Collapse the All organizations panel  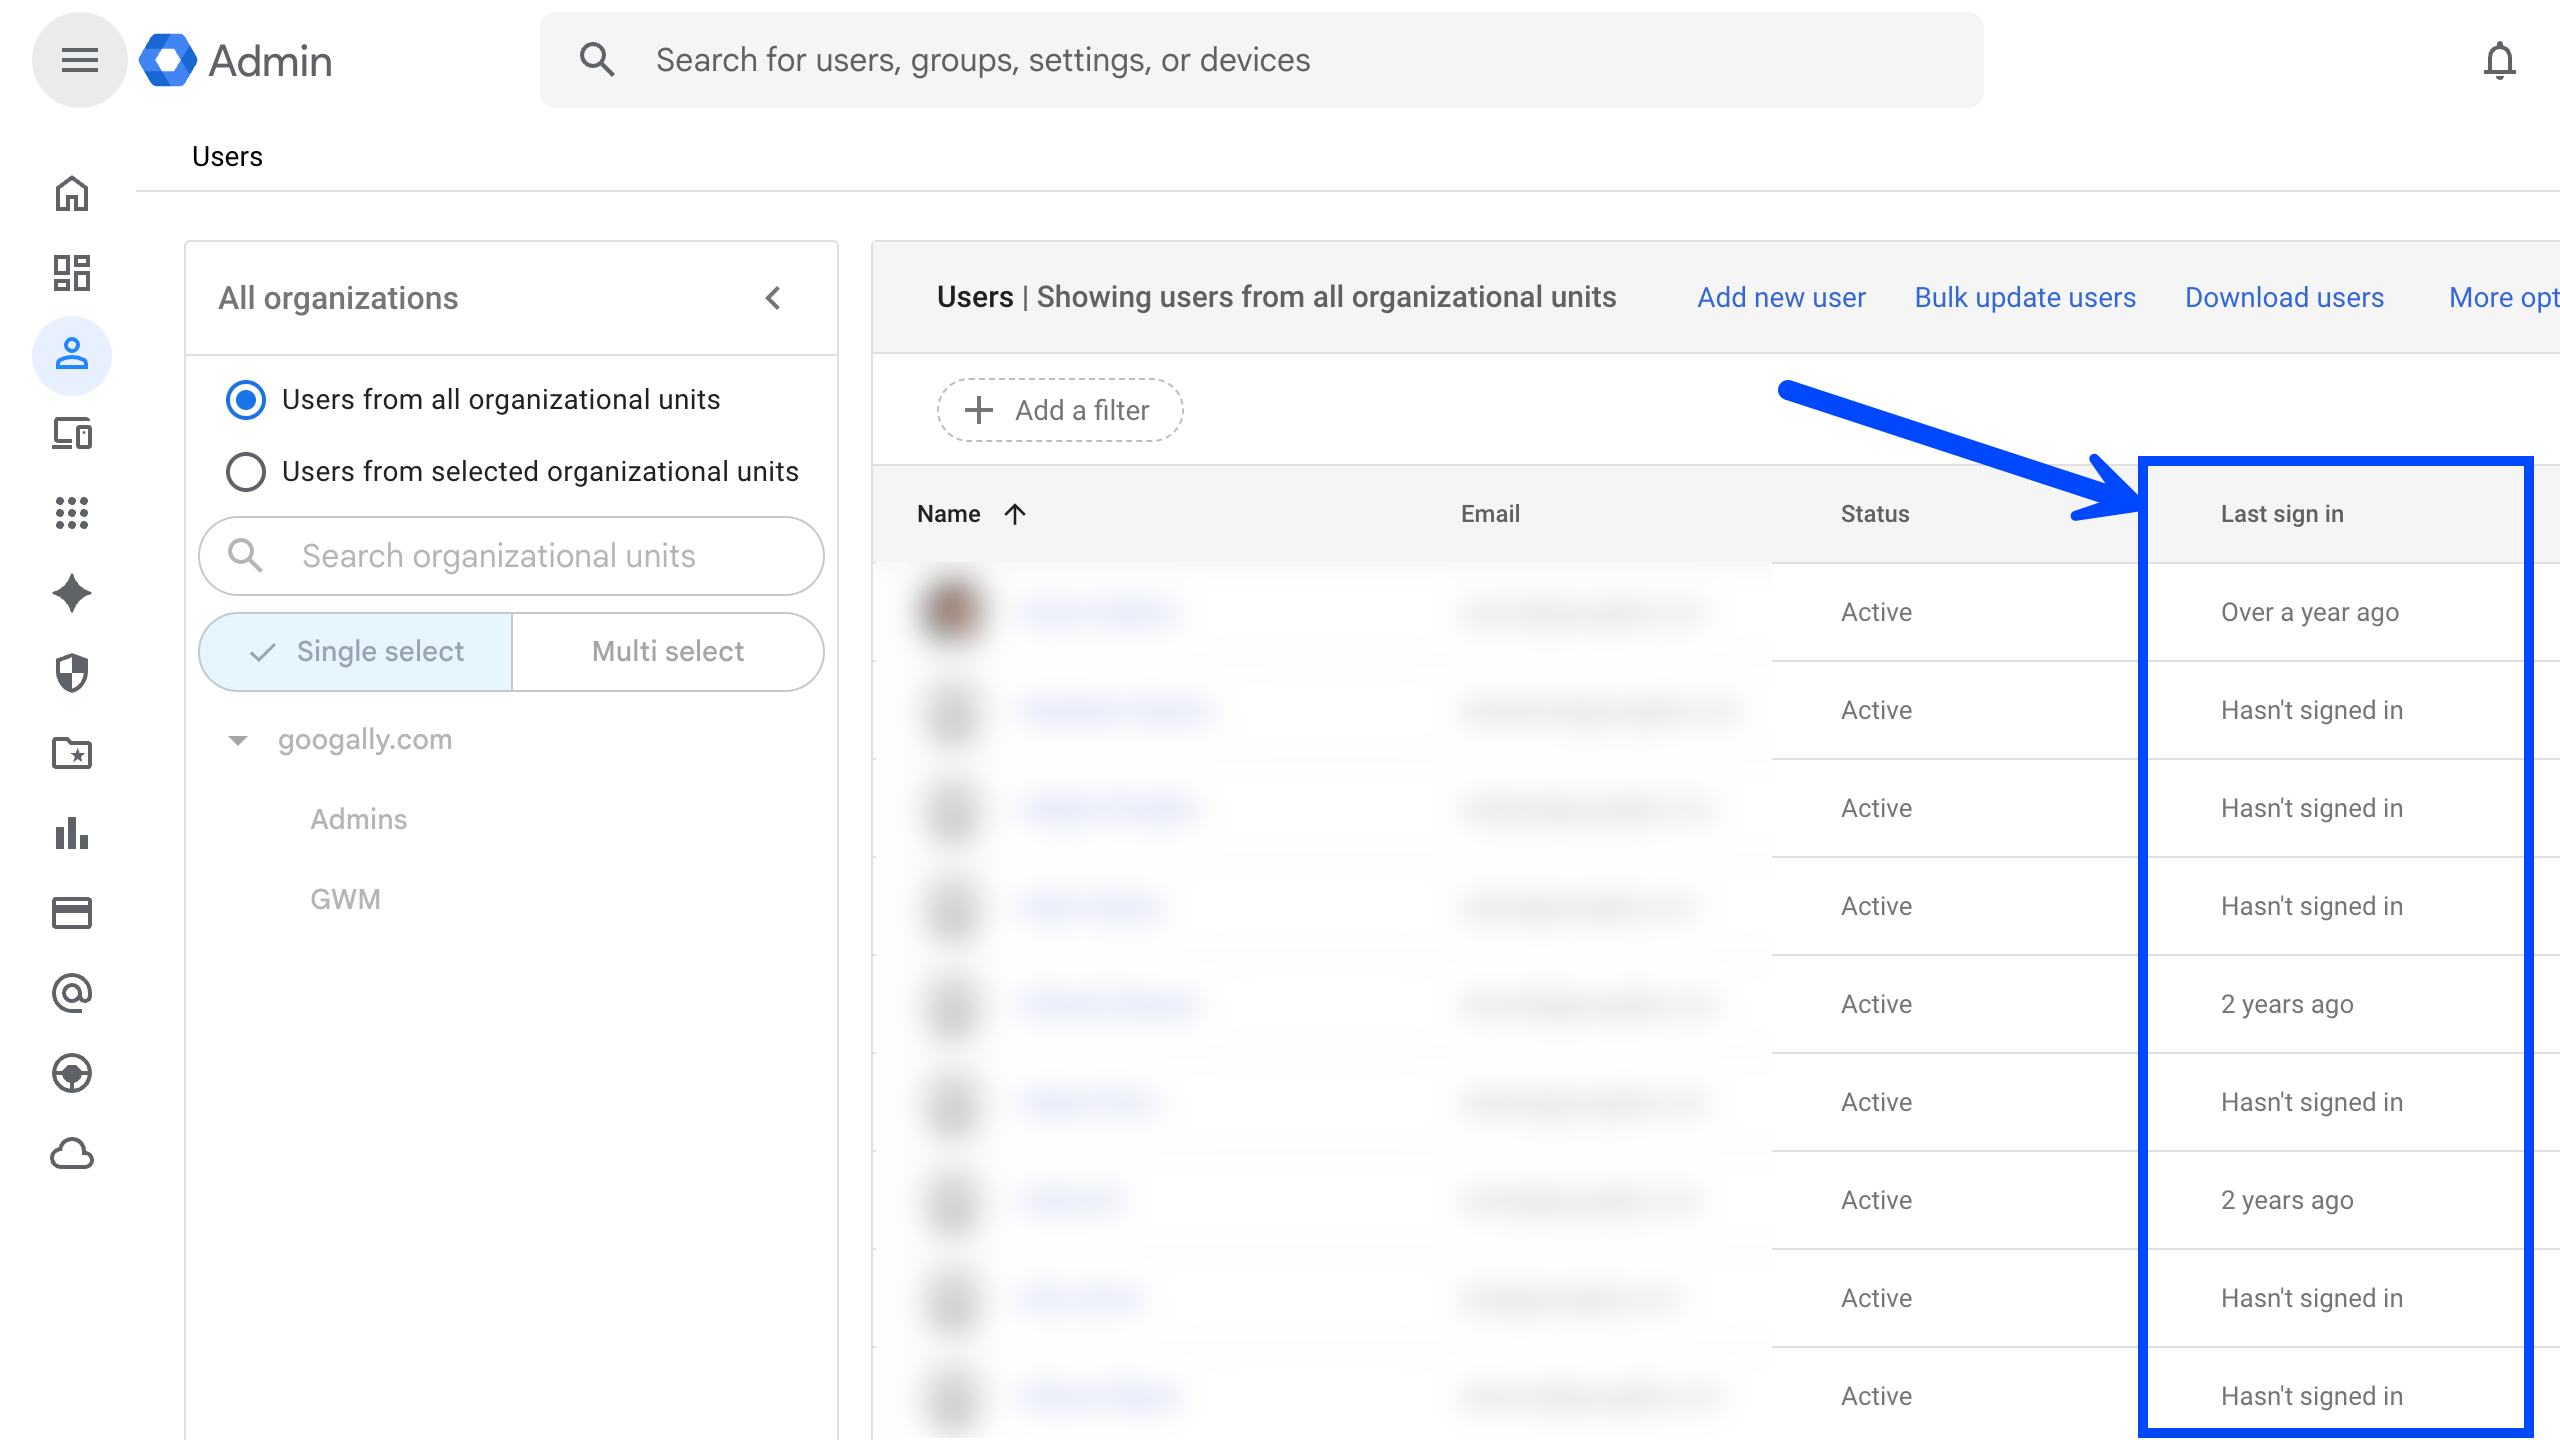tap(773, 298)
